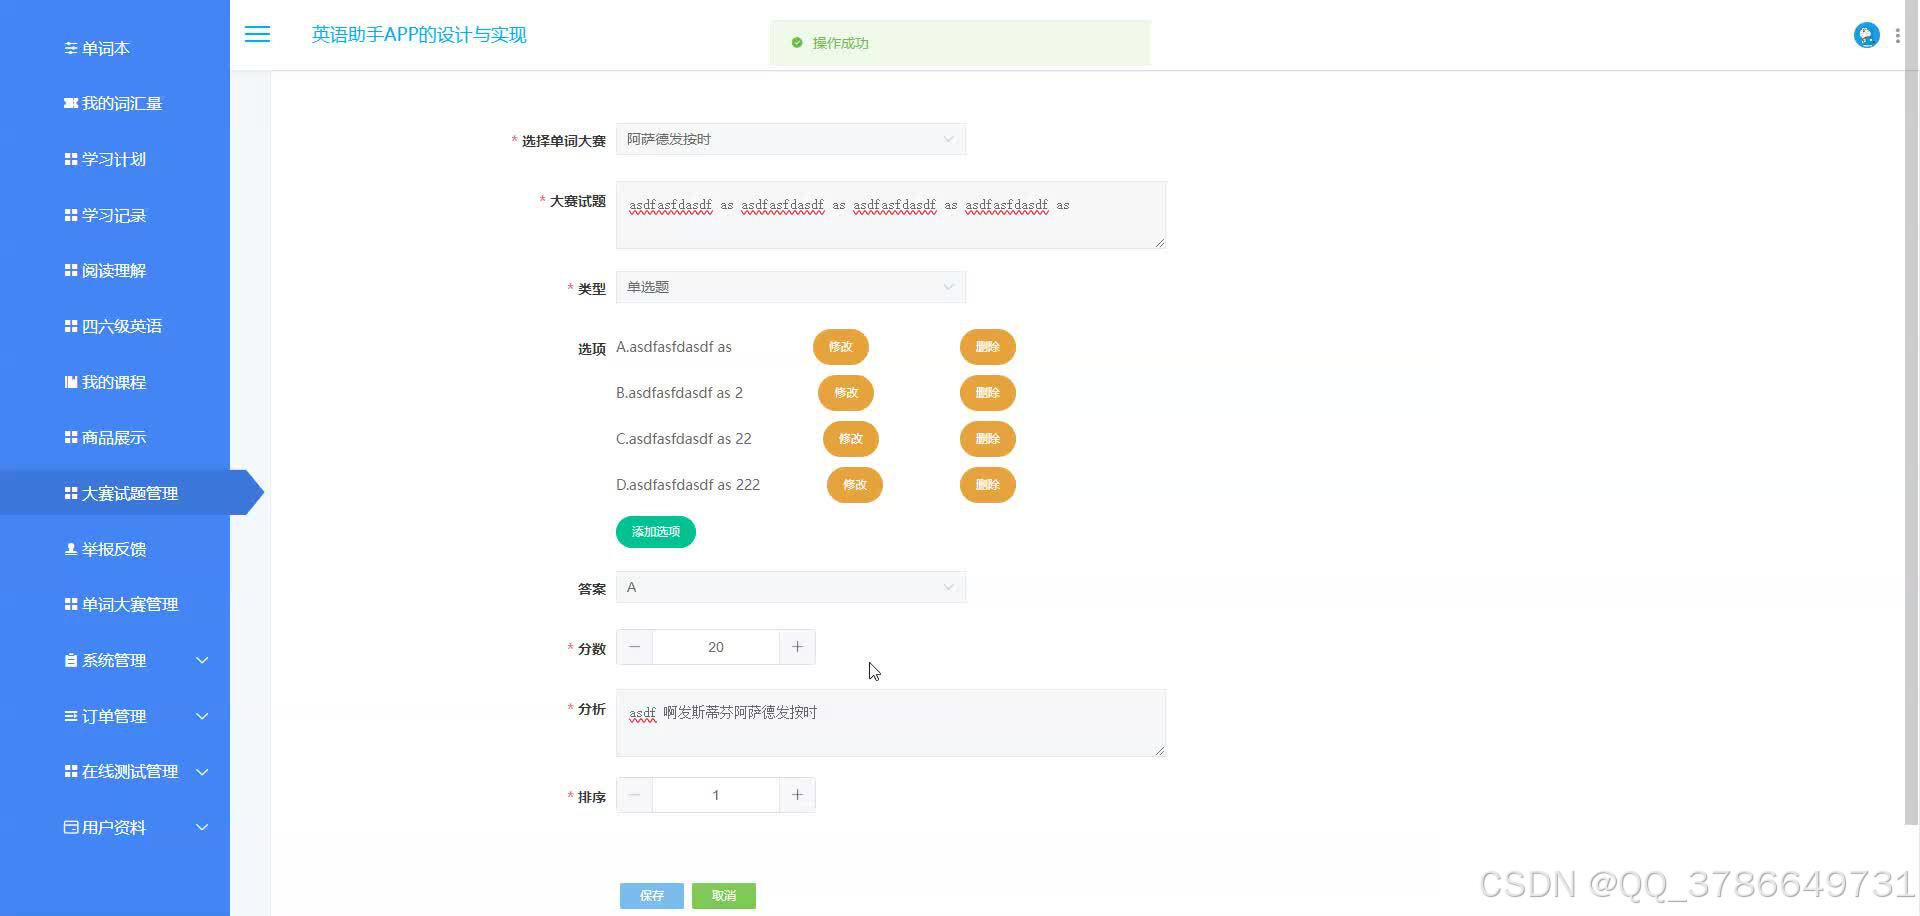
Task: Click 修改 button for option D
Action: (855, 485)
